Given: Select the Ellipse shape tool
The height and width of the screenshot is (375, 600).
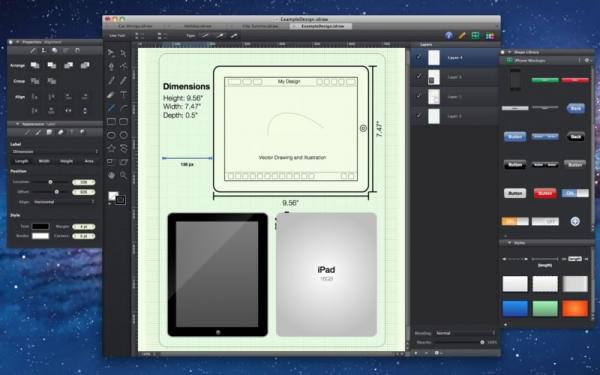Looking at the screenshot, I should [111, 135].
